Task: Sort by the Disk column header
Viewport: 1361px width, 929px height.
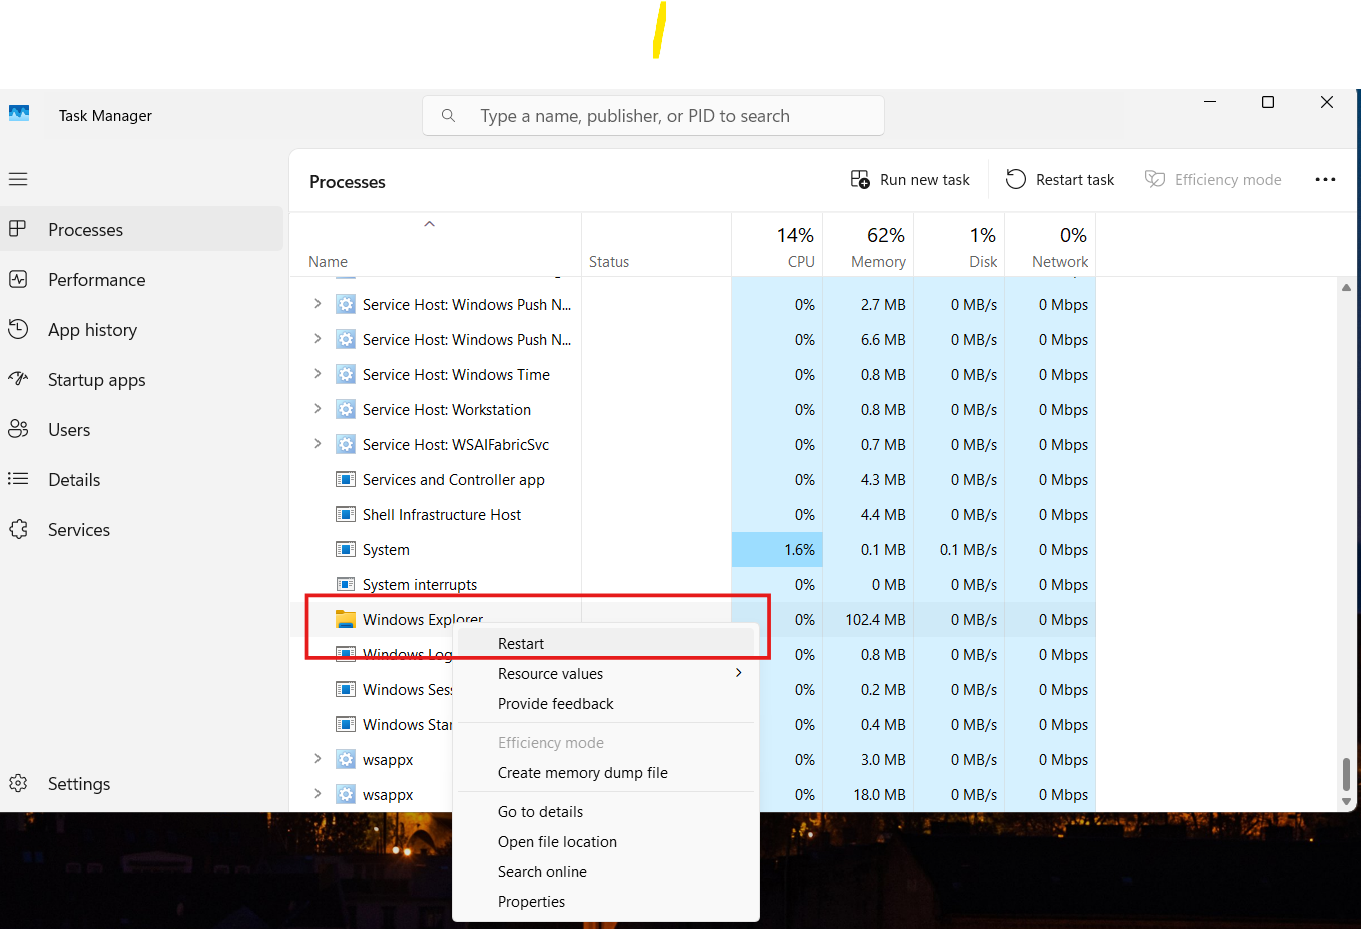Action: (x=959, y=245)
